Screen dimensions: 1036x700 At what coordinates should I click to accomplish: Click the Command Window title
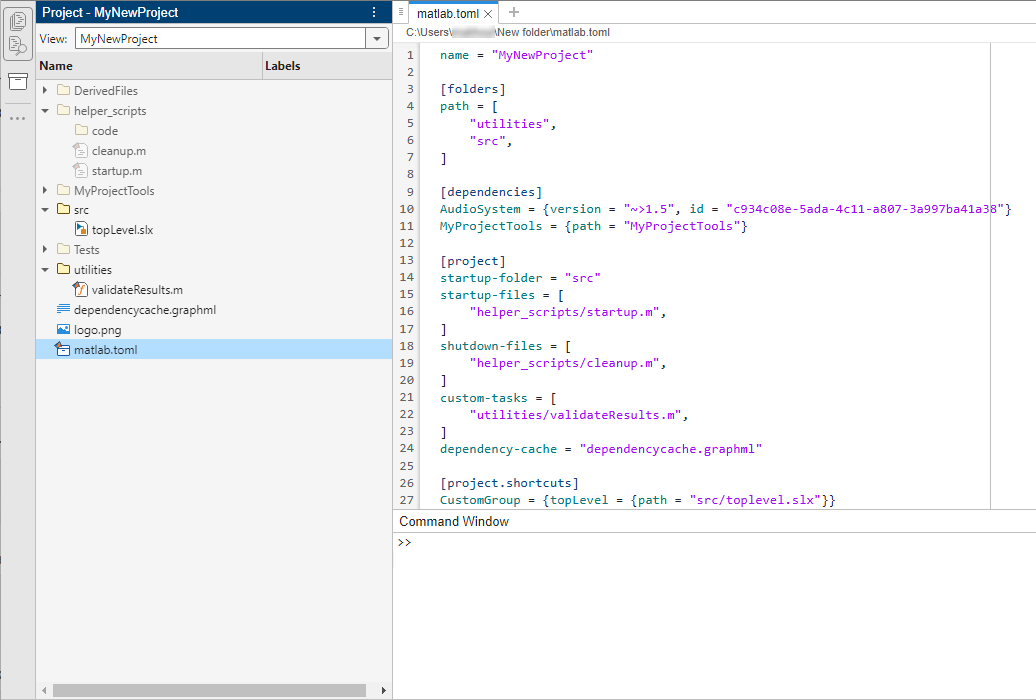(x=454, y=521)
